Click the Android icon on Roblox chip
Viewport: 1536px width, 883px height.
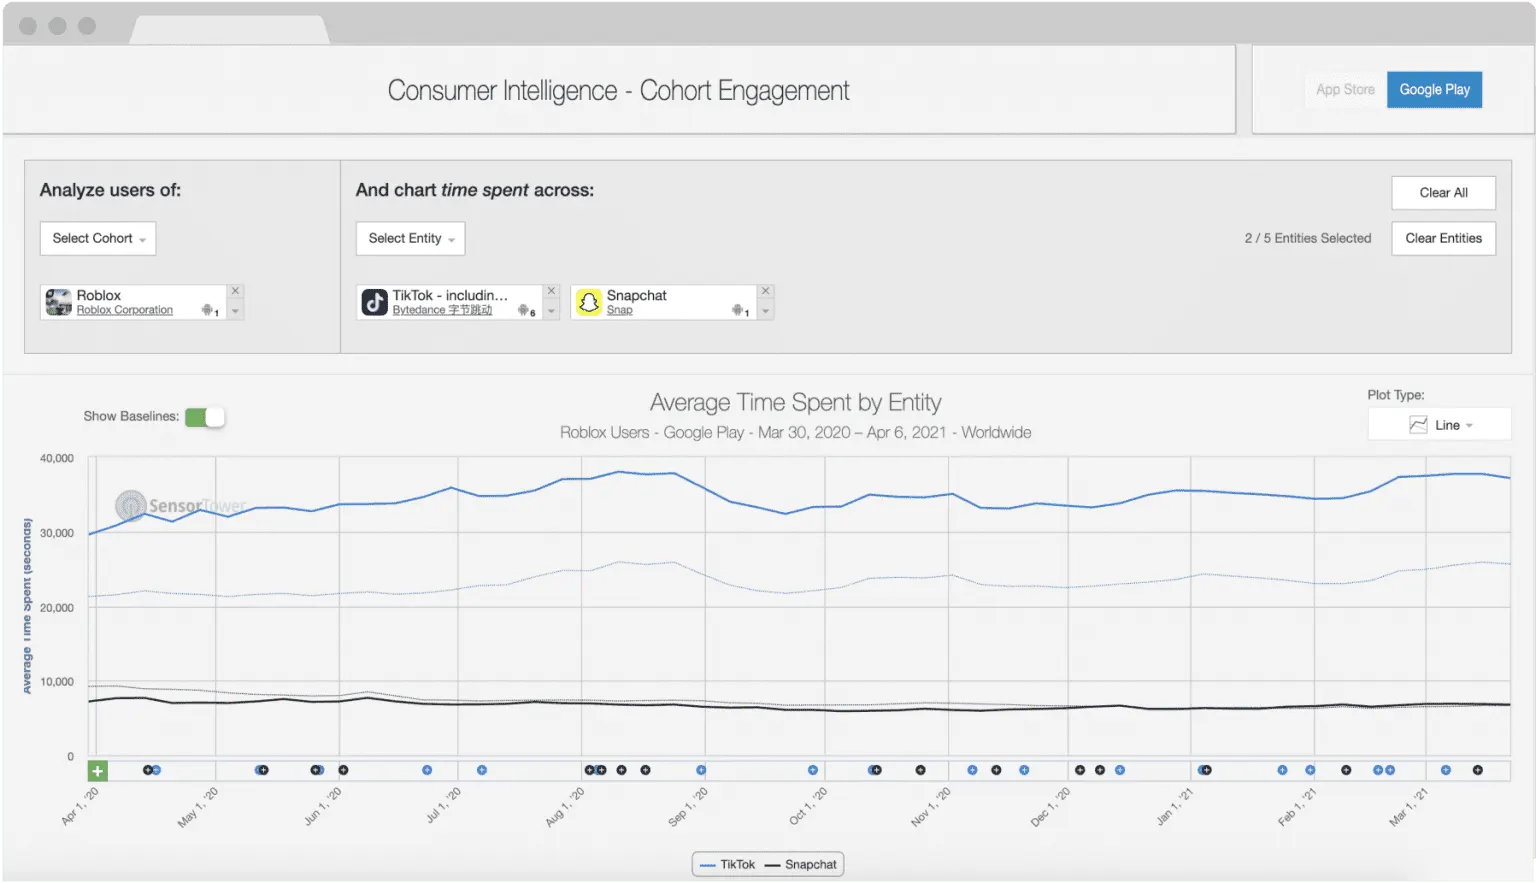[208, 310]
